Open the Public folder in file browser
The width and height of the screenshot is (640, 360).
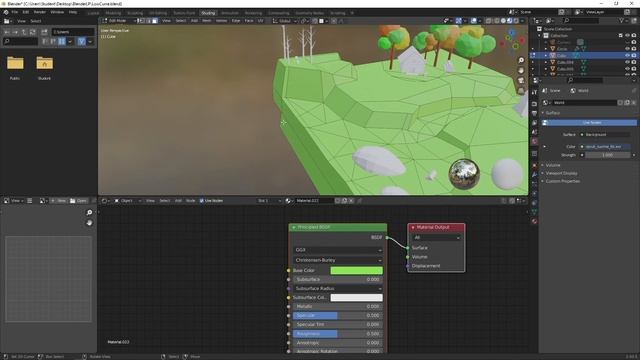click(x=15, y=67)
